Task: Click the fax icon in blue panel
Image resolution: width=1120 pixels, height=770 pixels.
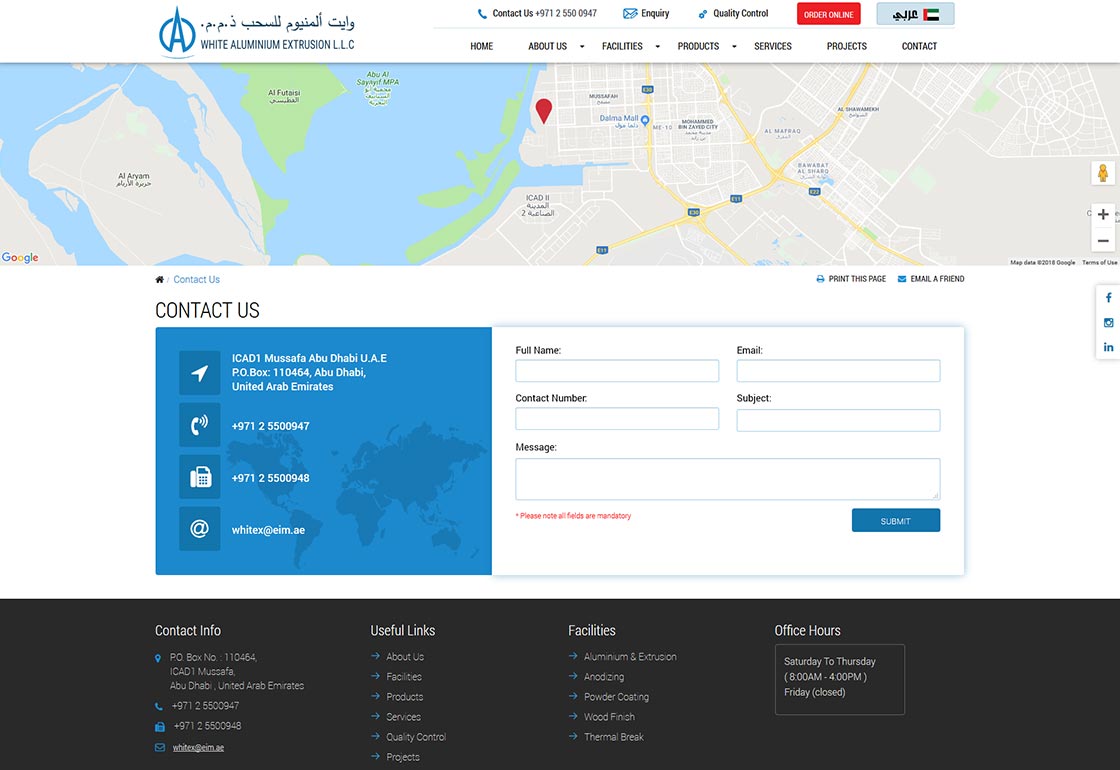Action: click(x=199, y=477)
